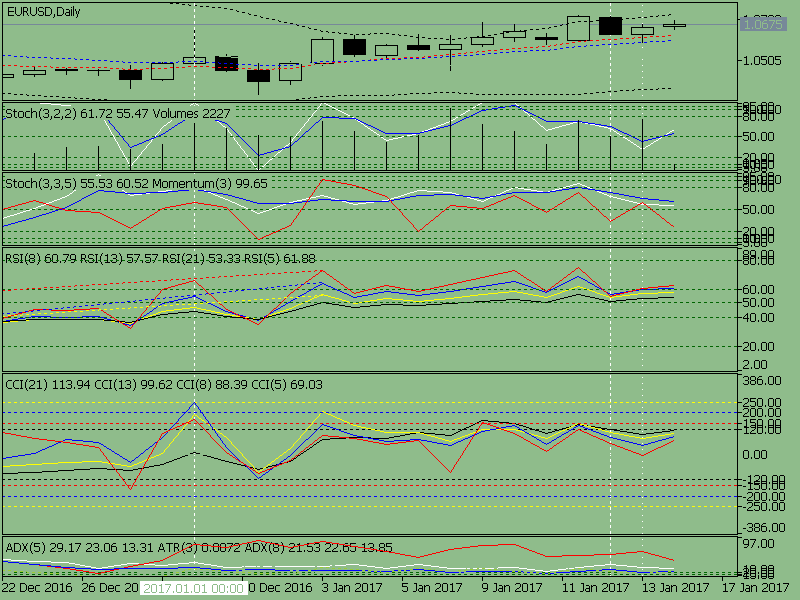Click the 11 Jan 2017 date label
The image size is (800, 600).
tap(595, 588)
